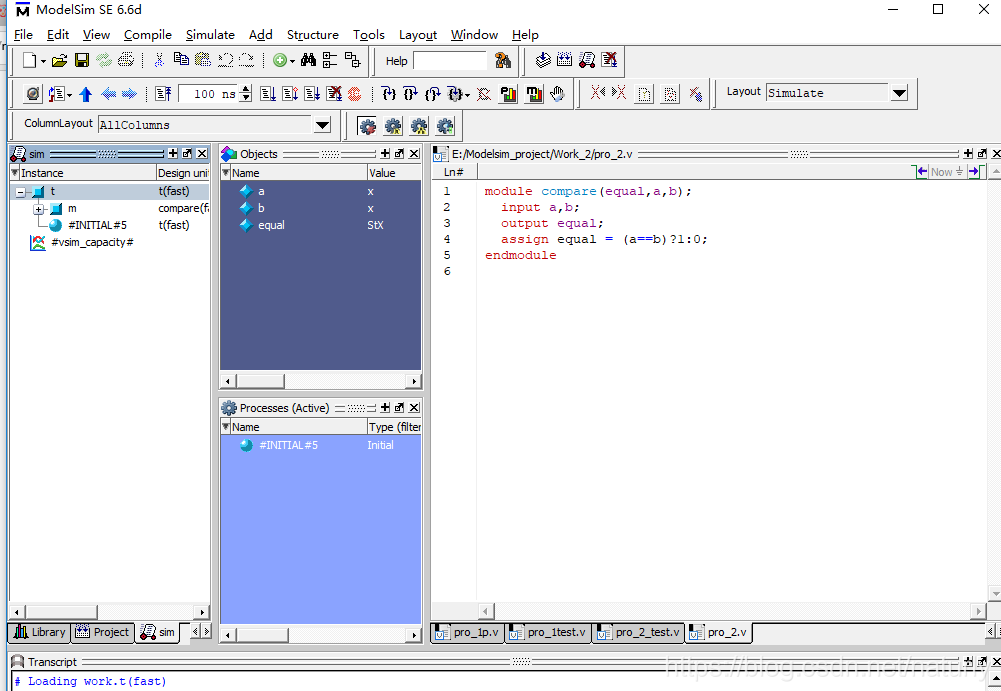The image size is (1001, 691).
Task: Open Find using the binoculars toolbar icon
Action: pos(309,60)
